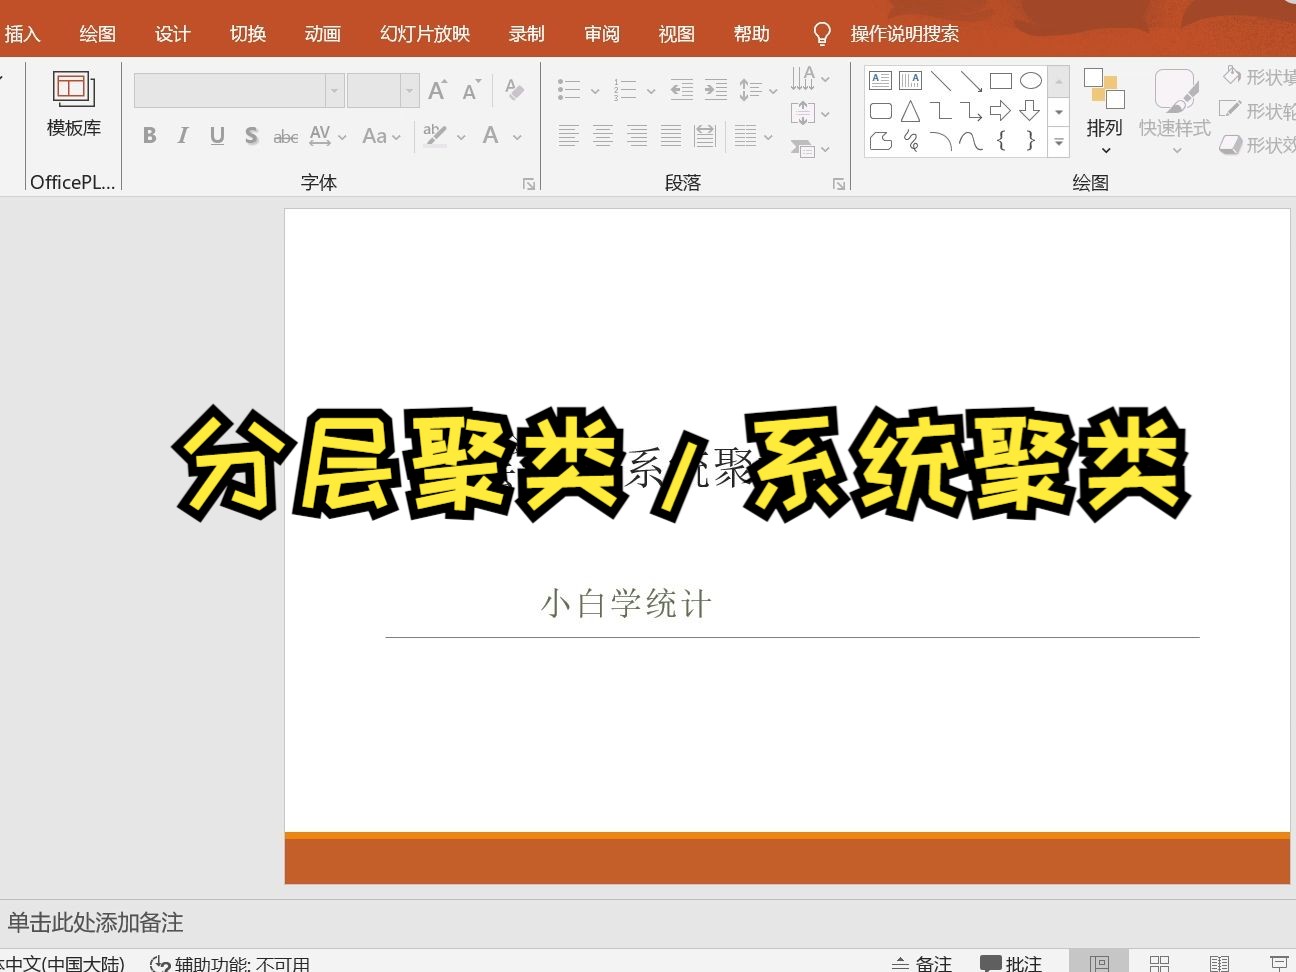This screenshot has height=972, width=1296.
Task: Open 设计 ribbon tab
Action: point(172,34)
